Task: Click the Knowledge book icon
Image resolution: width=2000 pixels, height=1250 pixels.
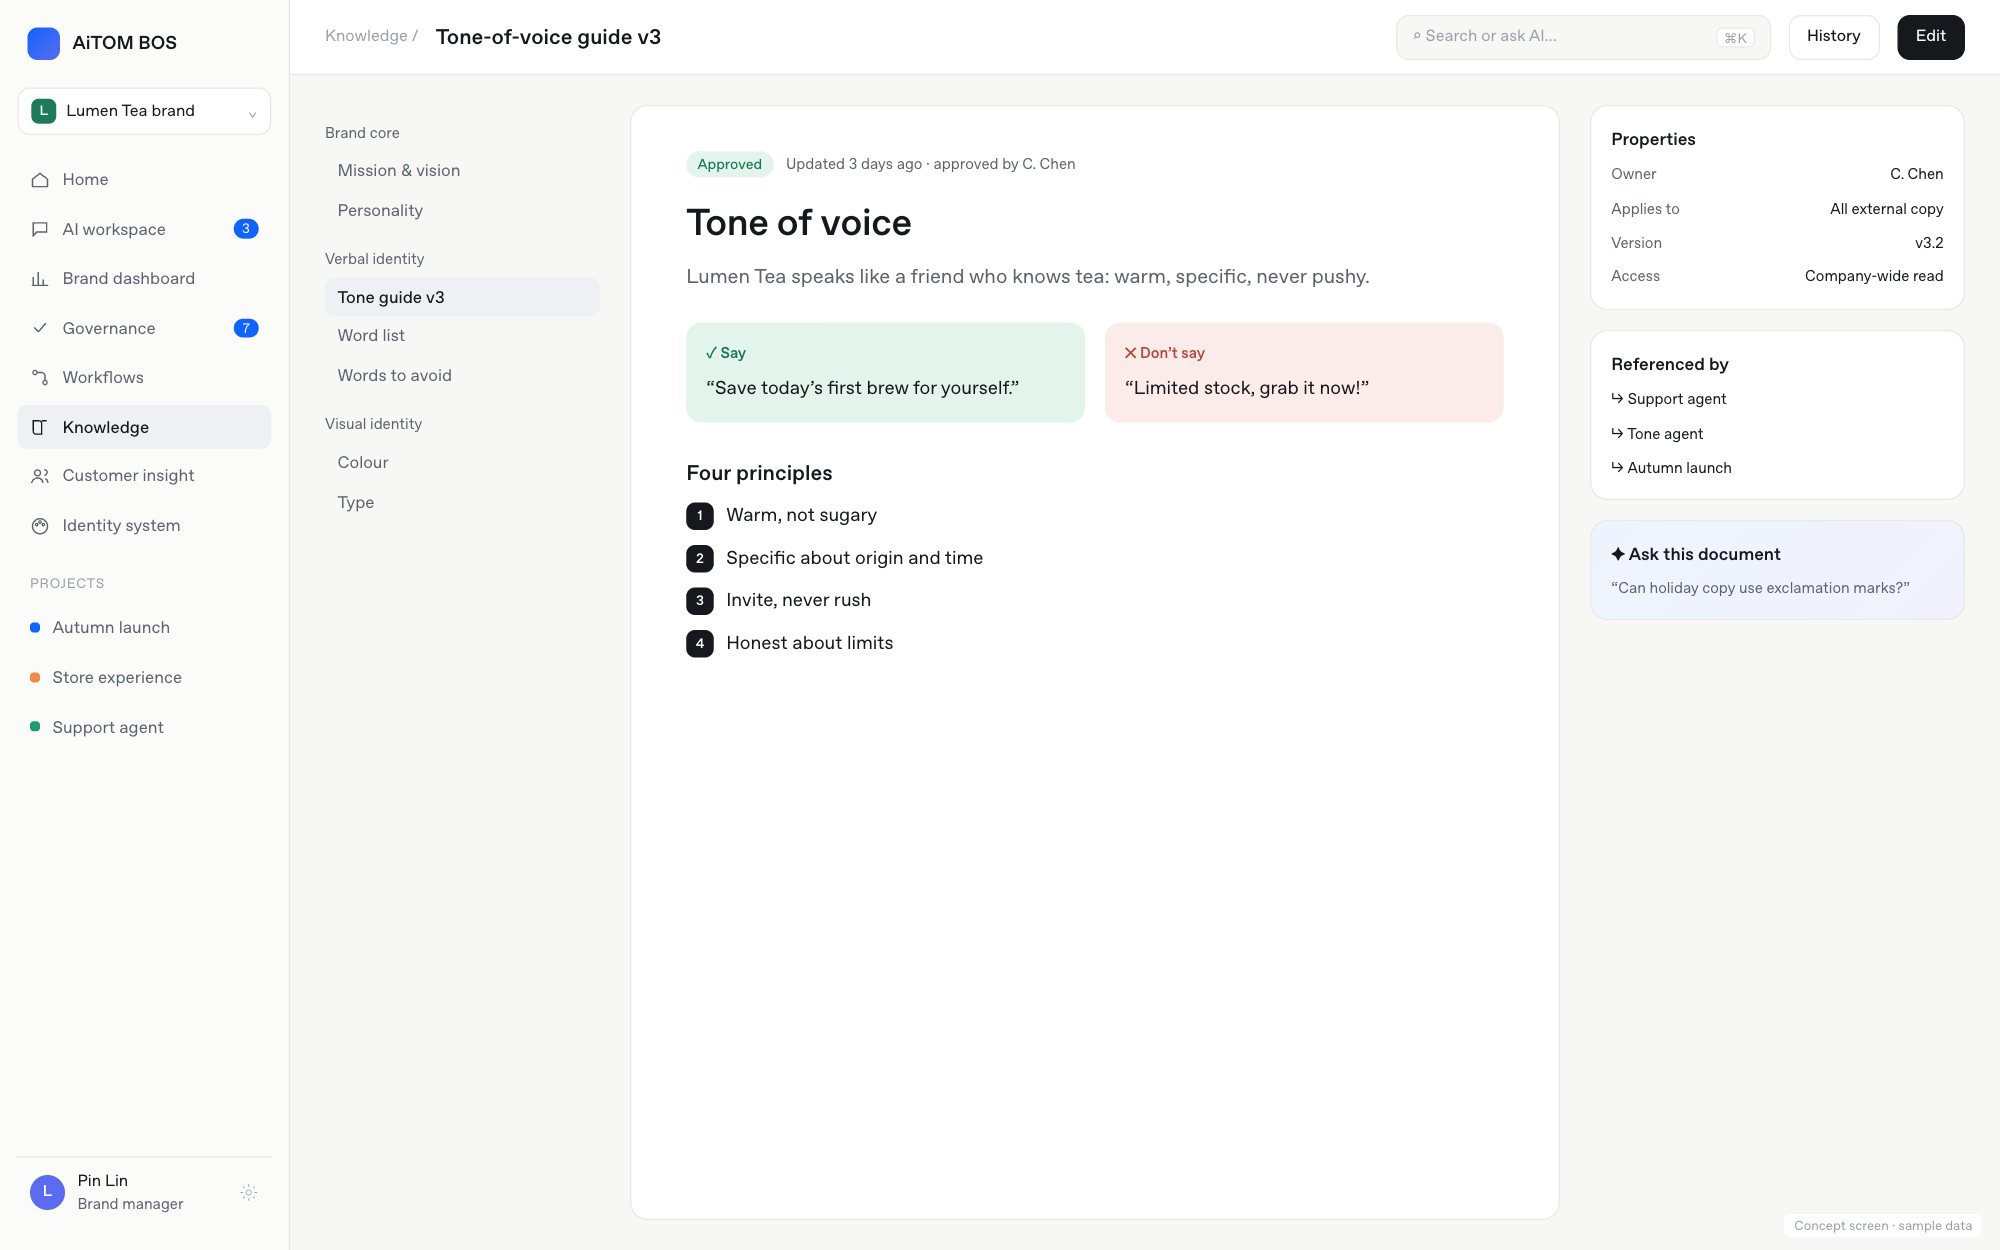Action: tap(40, 427)
